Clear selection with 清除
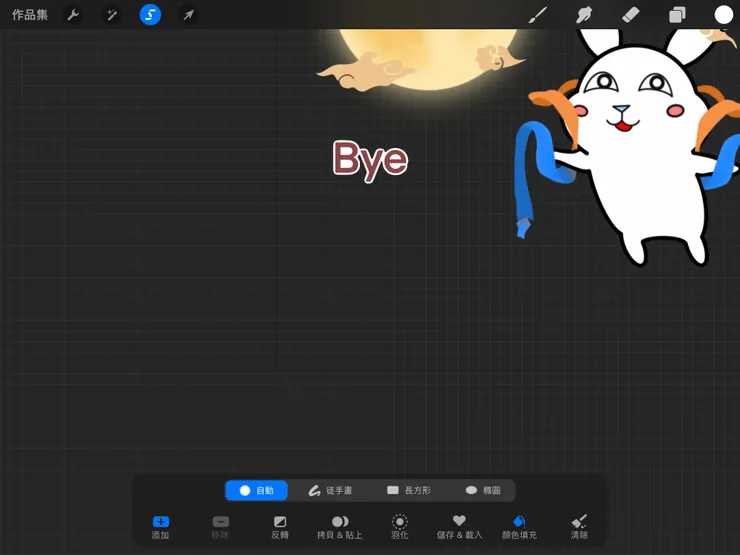The width and height of the screenshot is (740, 555). point(579,527)
